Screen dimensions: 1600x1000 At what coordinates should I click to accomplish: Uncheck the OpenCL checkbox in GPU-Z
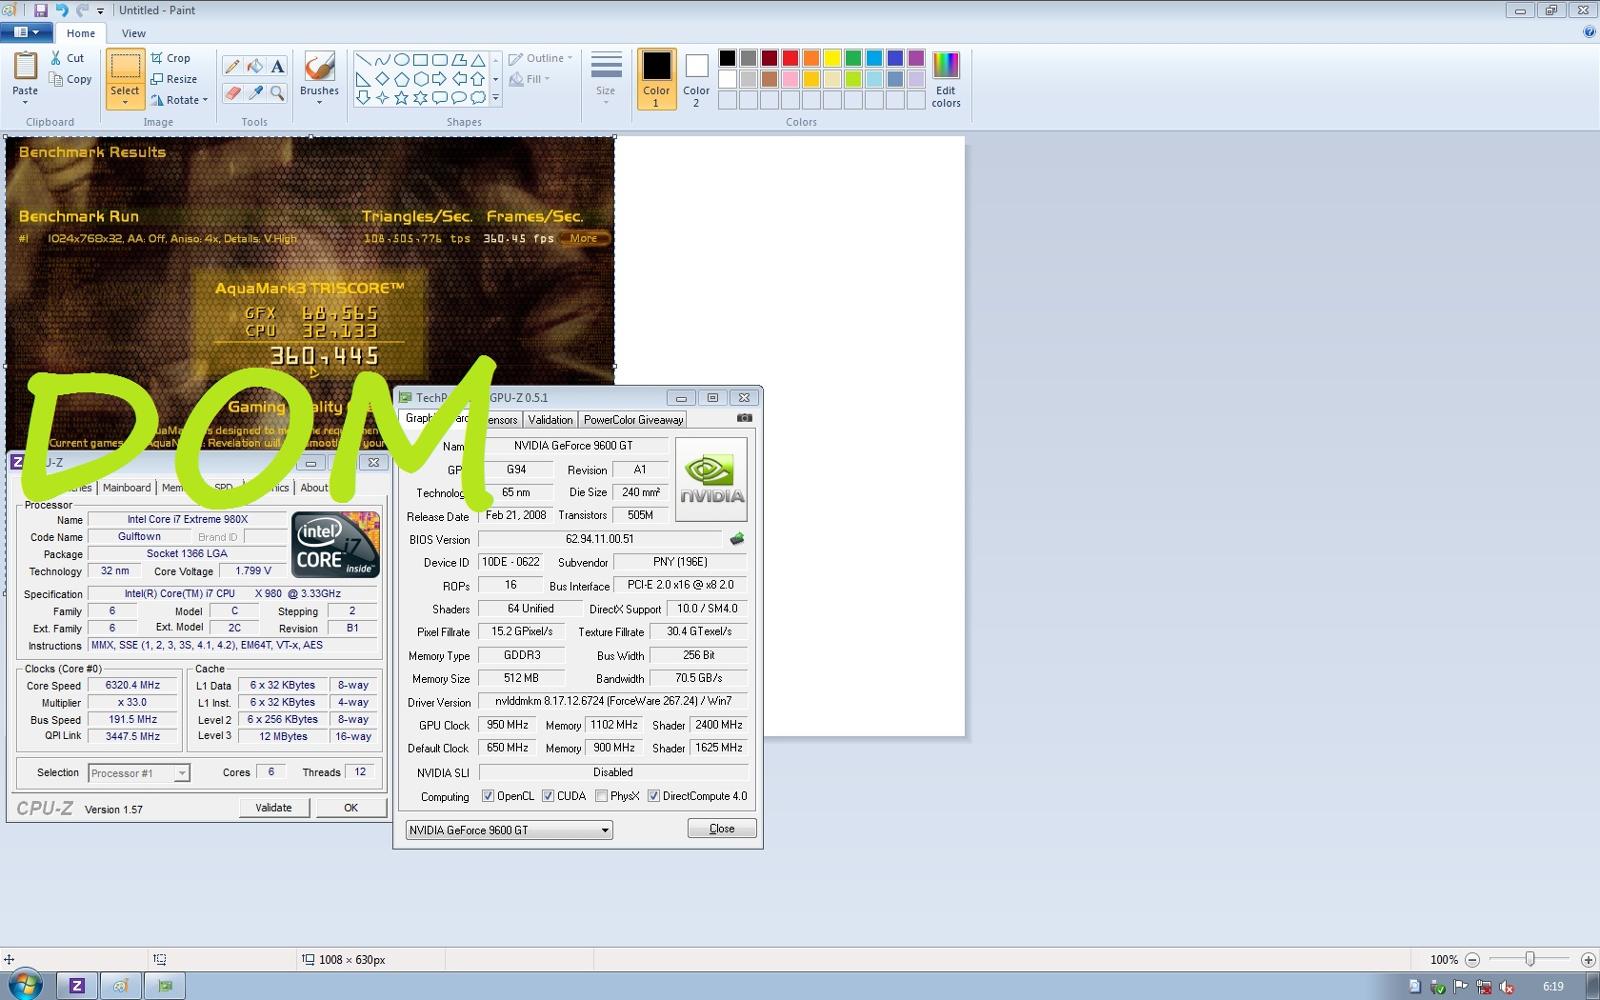pyautogui.click(x=488, y=796)
